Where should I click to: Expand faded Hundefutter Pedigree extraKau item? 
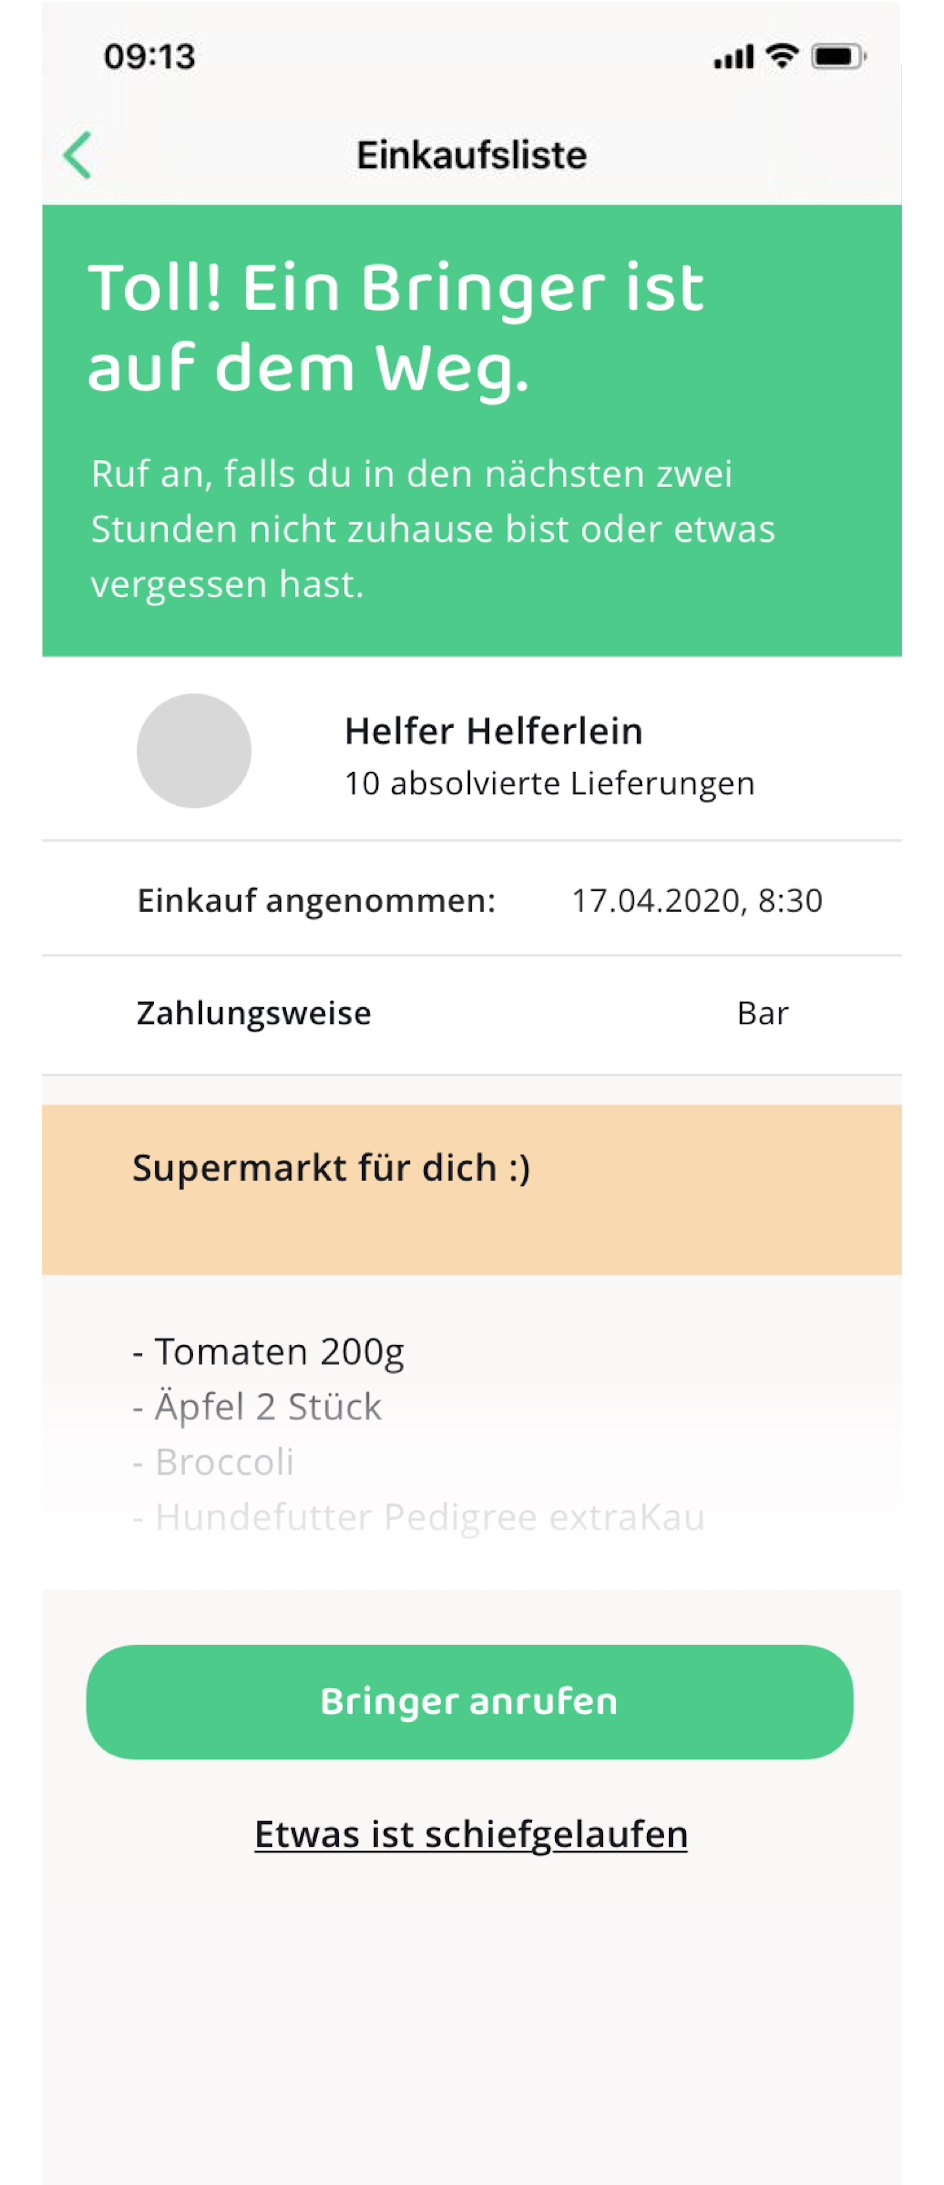point(418,1517)
